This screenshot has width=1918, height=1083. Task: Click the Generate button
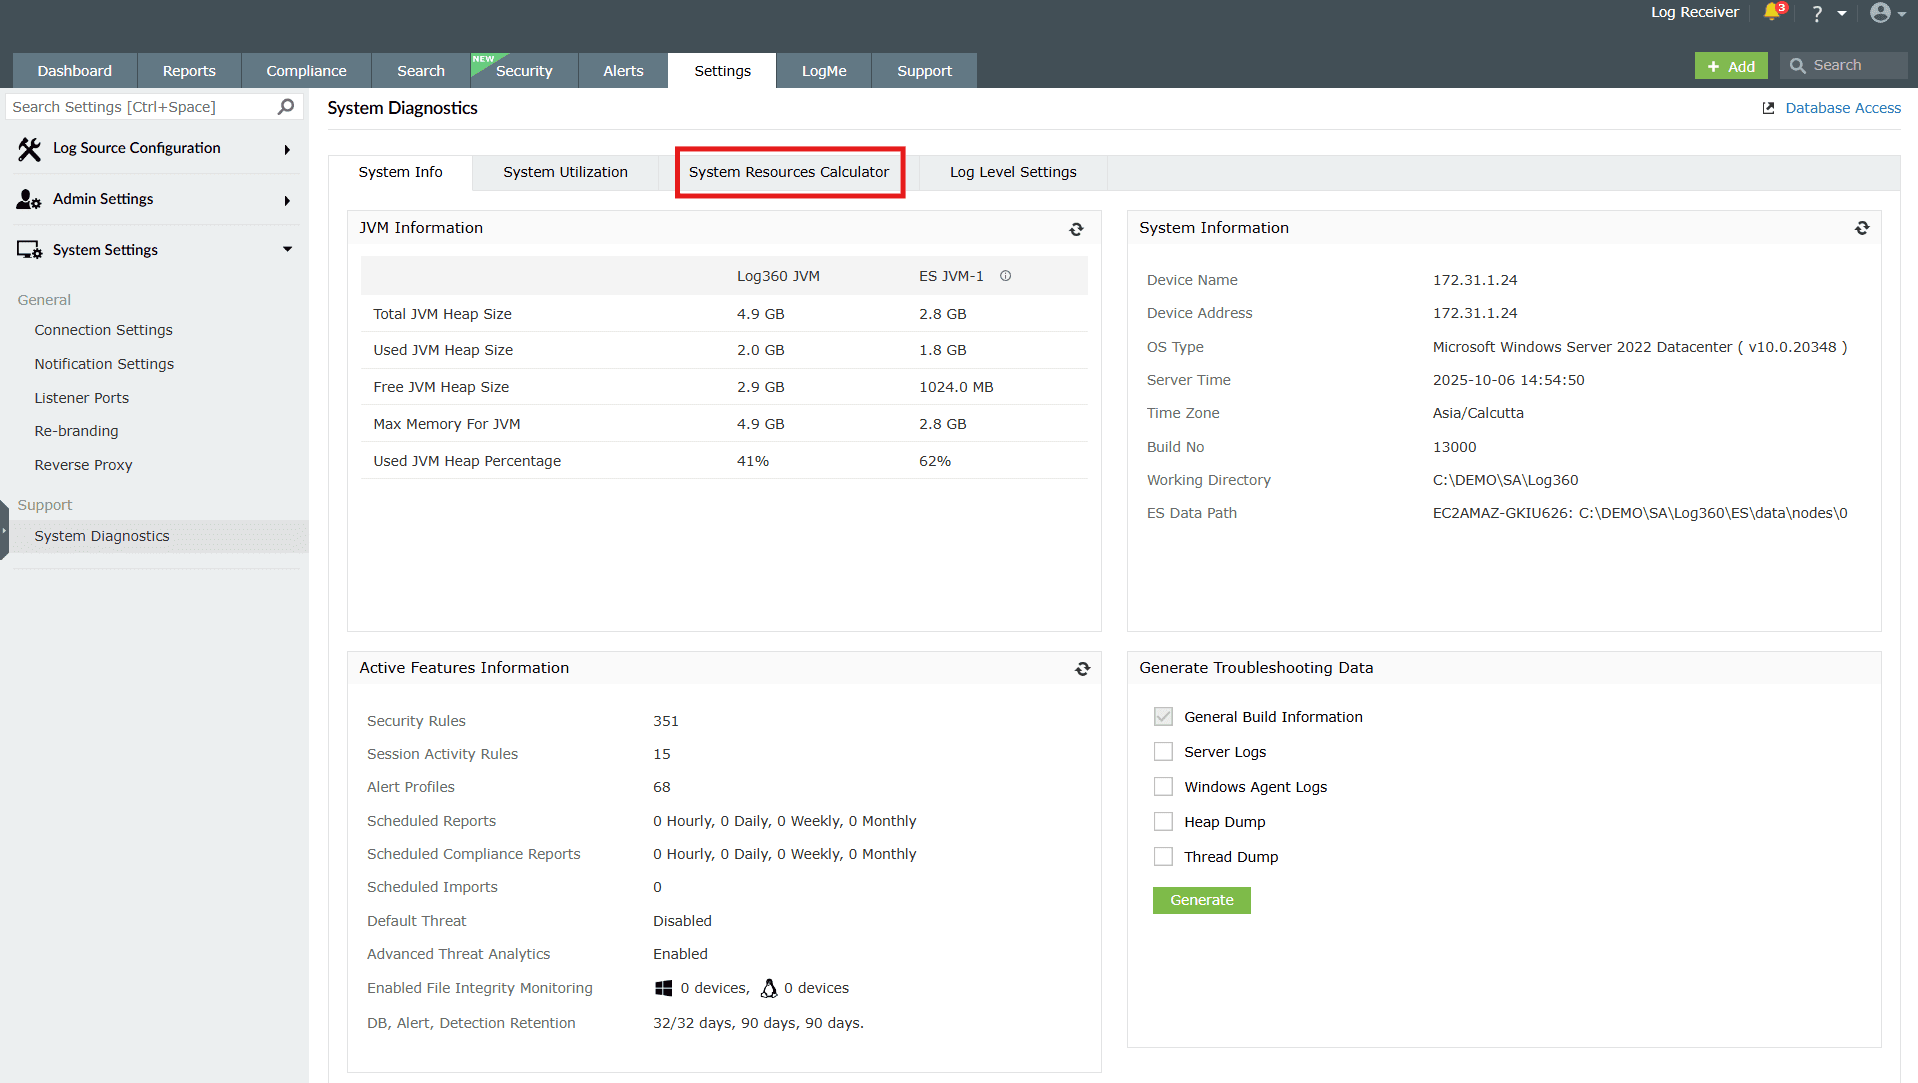click(1201, 900)
